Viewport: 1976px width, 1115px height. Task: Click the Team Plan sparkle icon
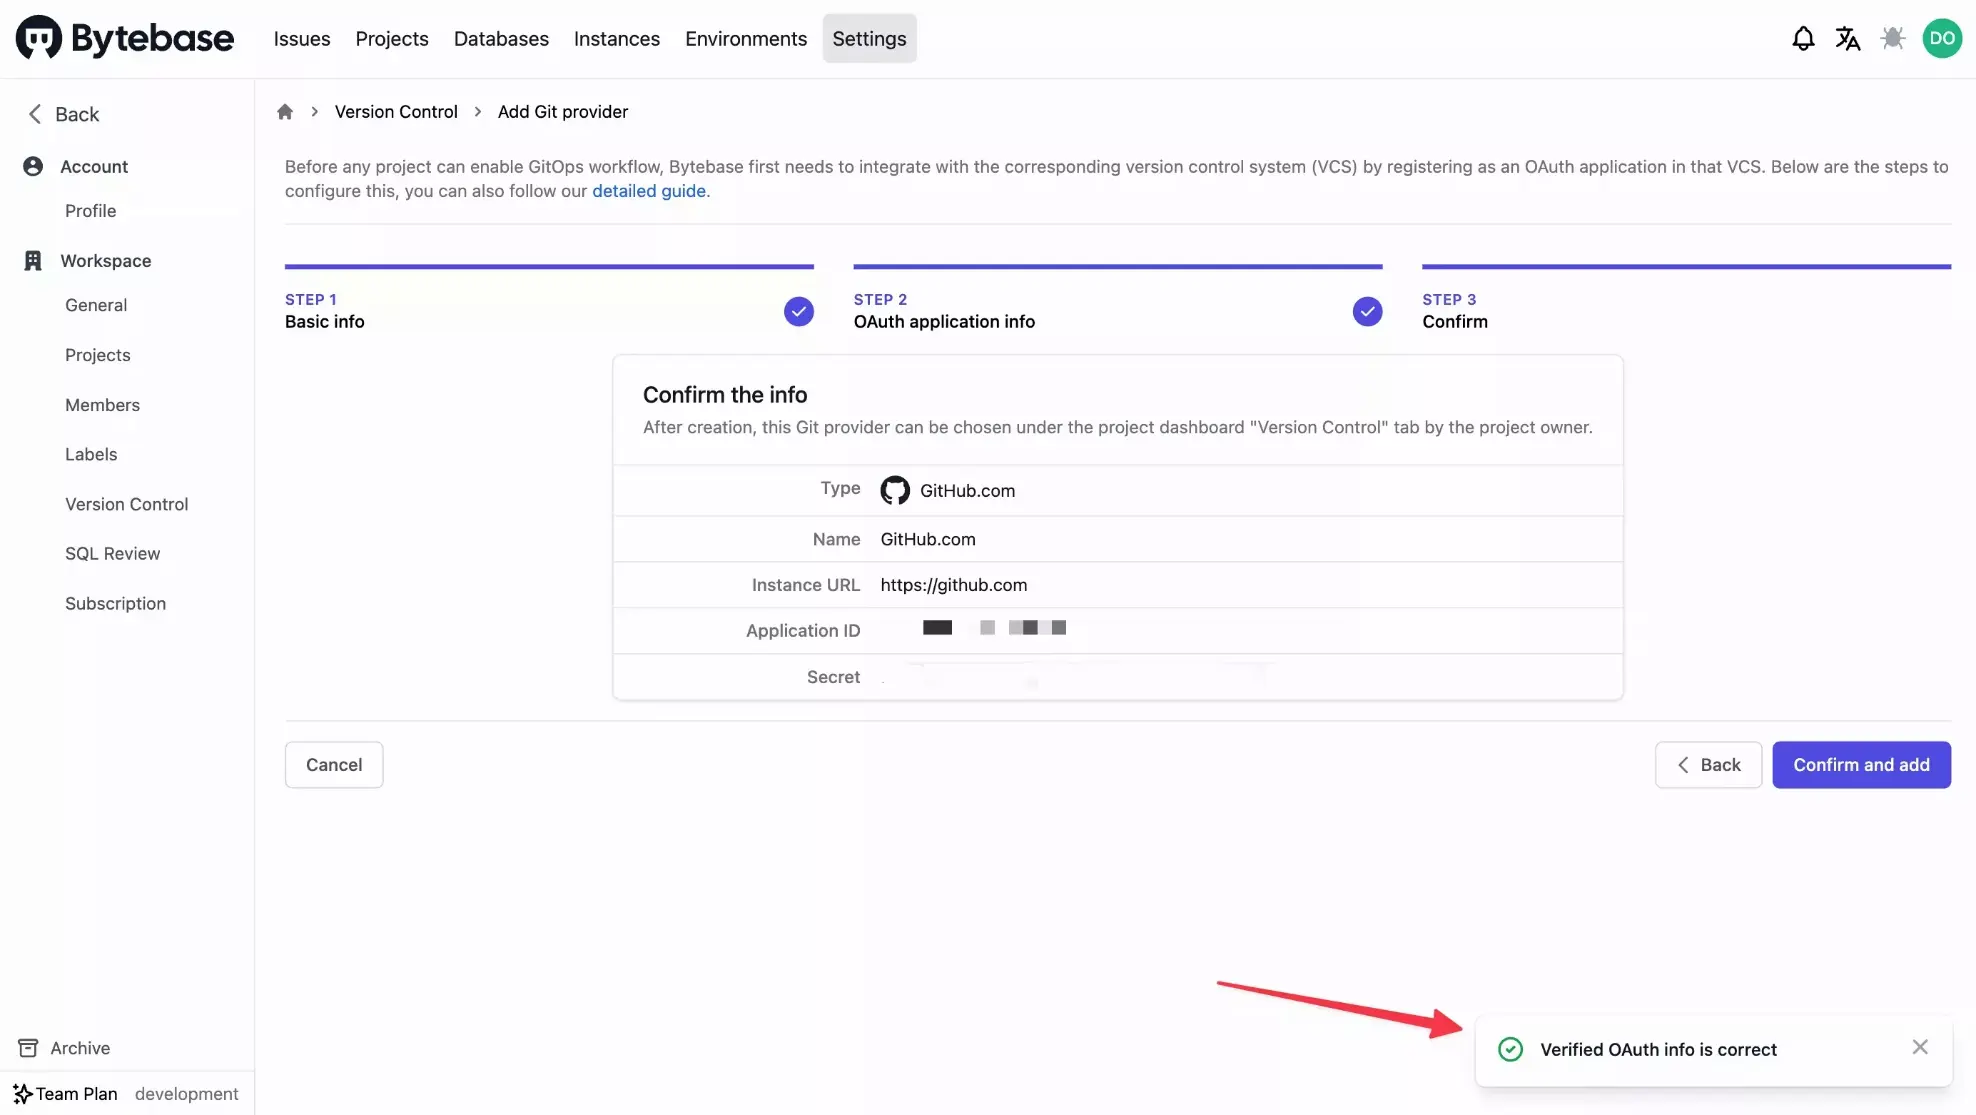click(x=22, y=1094)
